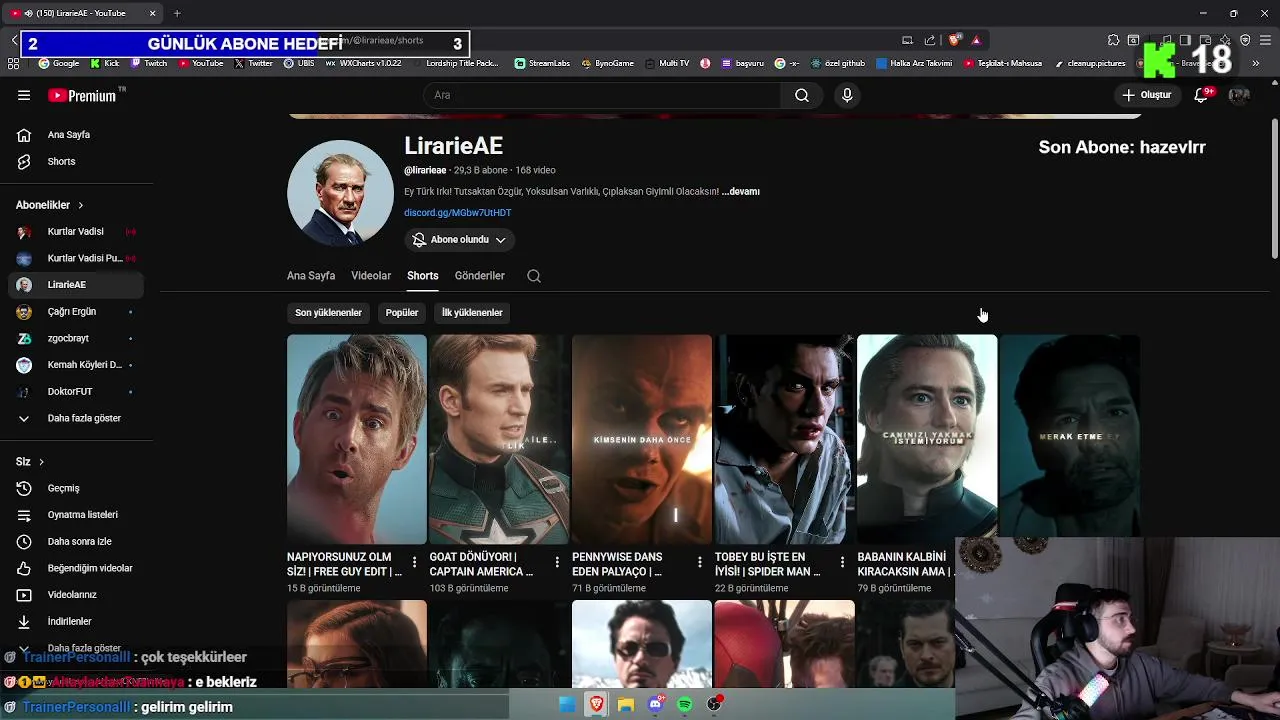The width and height of the screenshot is (1280, 720).
Task: Open Videolarınız in sidebar
Action: (x=76, y=594)
